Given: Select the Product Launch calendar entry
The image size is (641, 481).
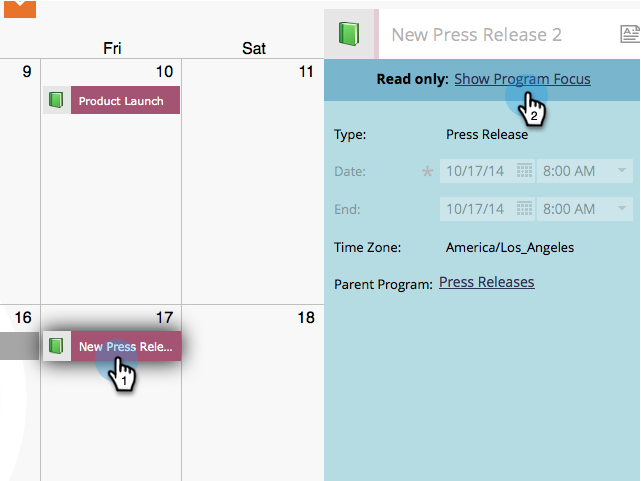Looking at the screenshot, I should (125, 100).
